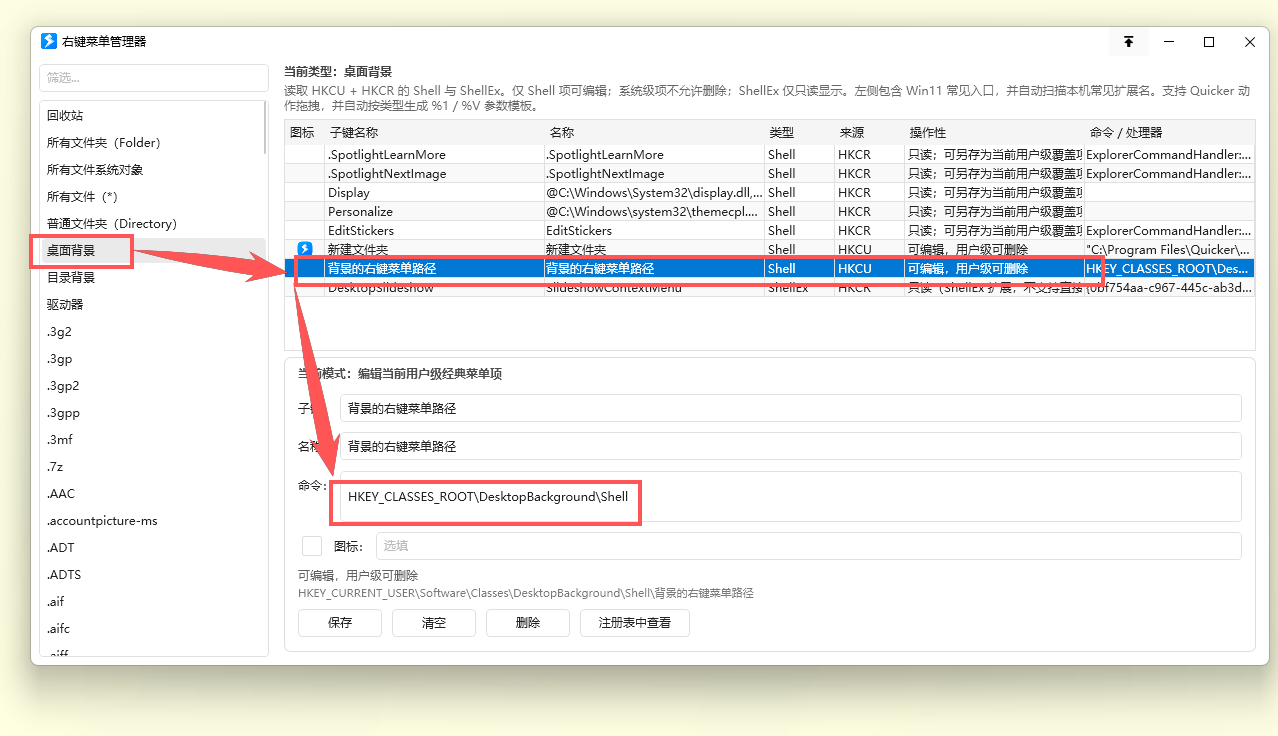
Task: Select the DesktopSlideshow row in the table
Action: (x=380, y=289)
